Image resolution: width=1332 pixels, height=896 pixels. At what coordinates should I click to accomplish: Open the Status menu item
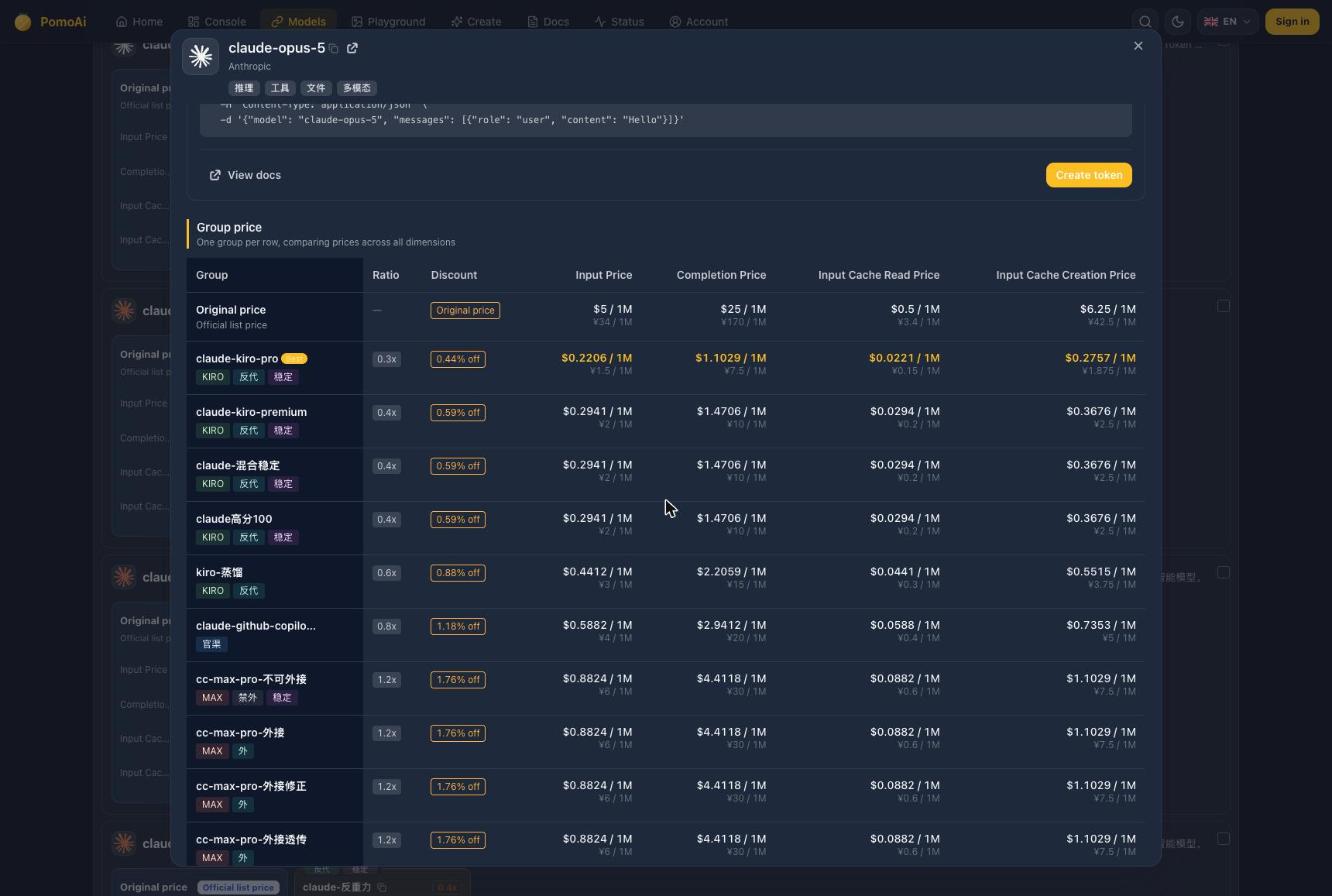pyautogui.click(x=619, y=21)
